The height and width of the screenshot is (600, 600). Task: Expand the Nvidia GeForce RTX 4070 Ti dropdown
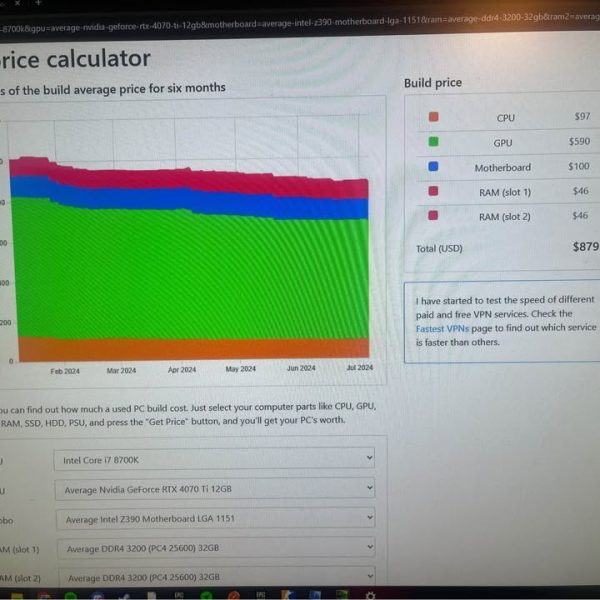[214, 488]
